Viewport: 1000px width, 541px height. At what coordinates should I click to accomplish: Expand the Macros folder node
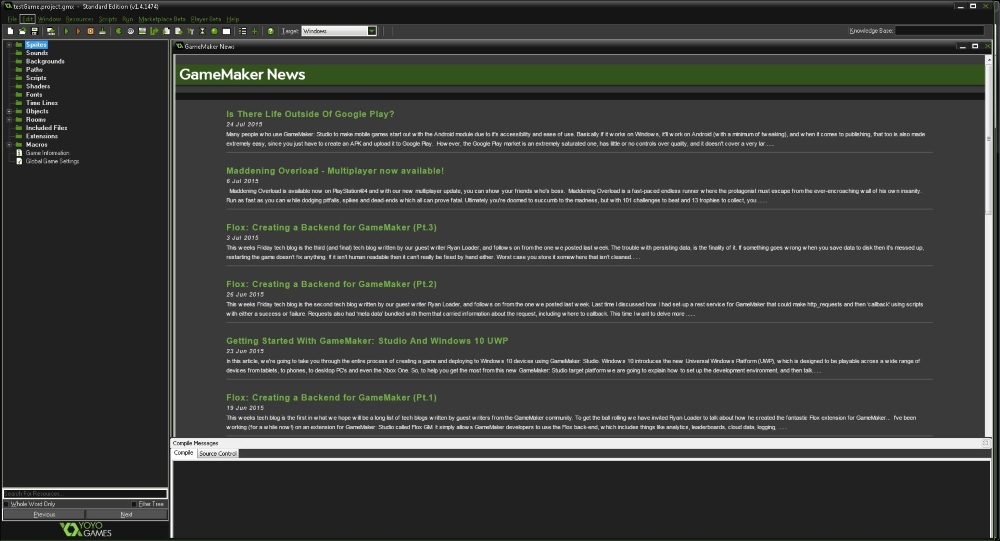pyautogui.click(x=9, y=144)
